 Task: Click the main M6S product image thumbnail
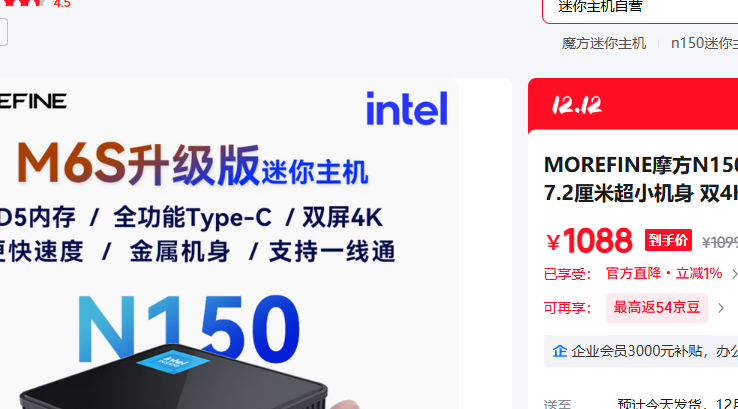coord(229,244)
